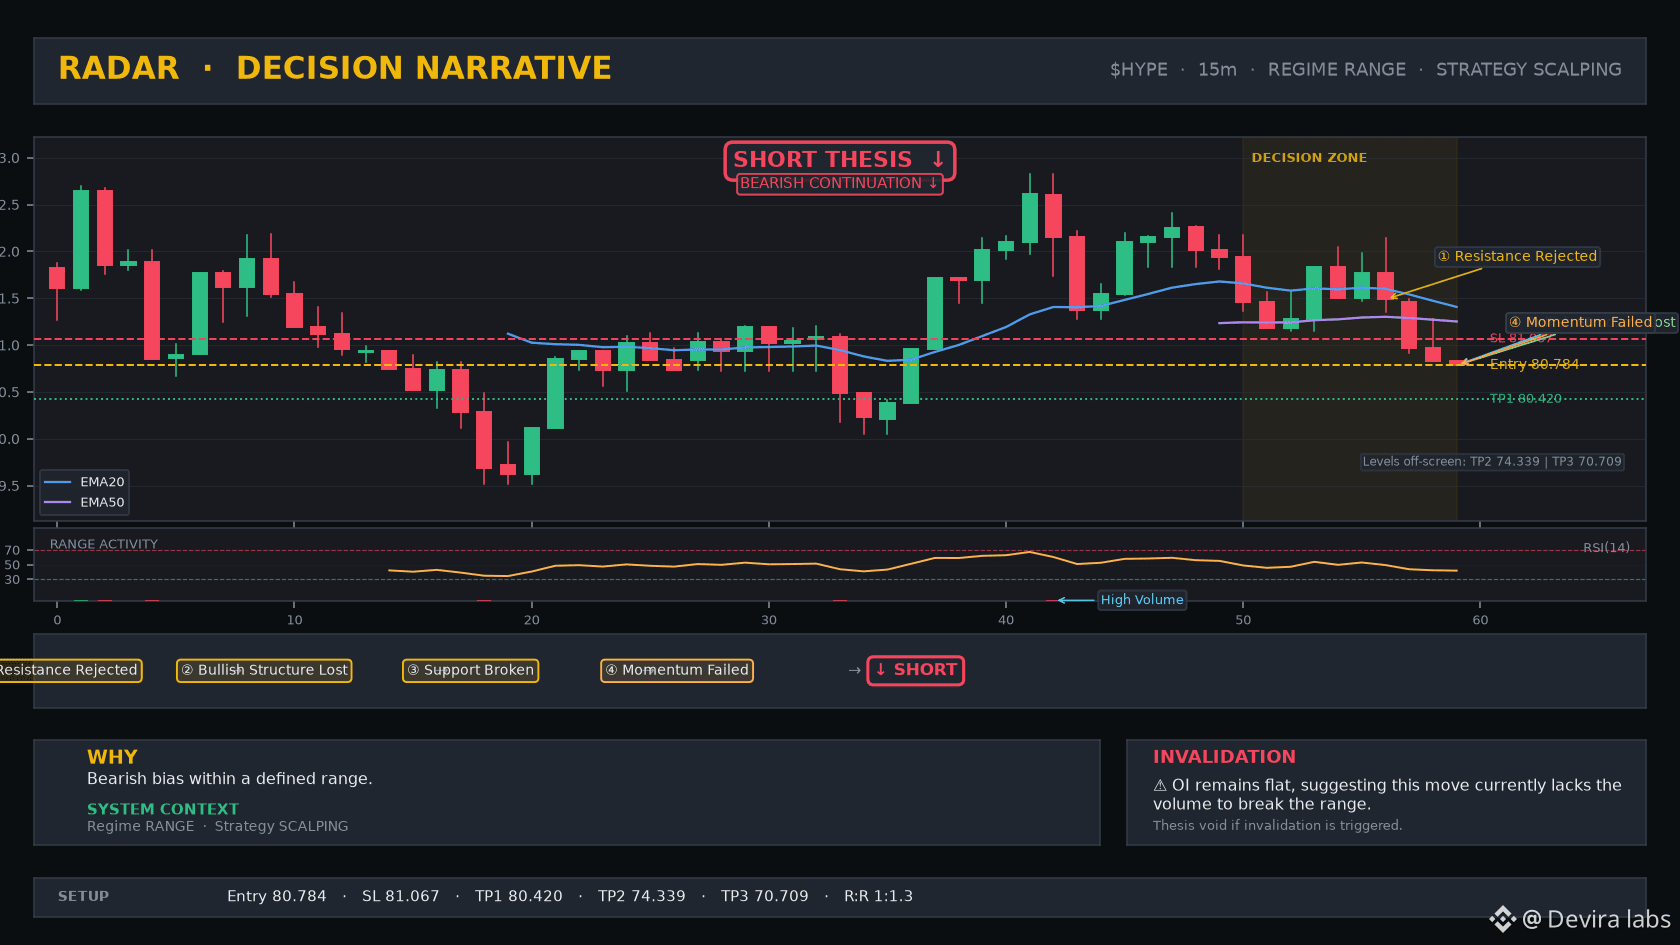The width and height of the screenshot is (1680, 945).
Task: Click the RSI(14) indicator label
Action: (x=1606, y=548)
